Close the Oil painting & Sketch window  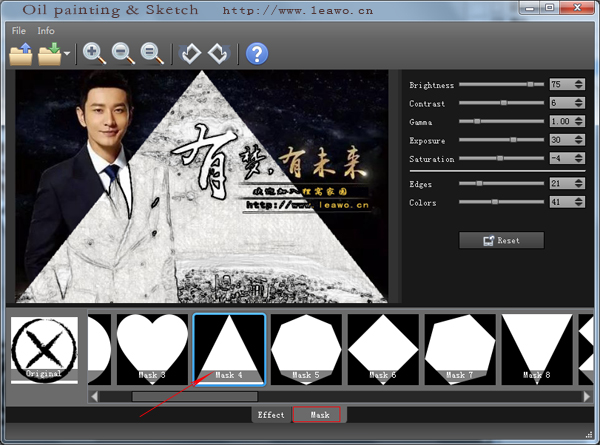[x=577, y=8]
